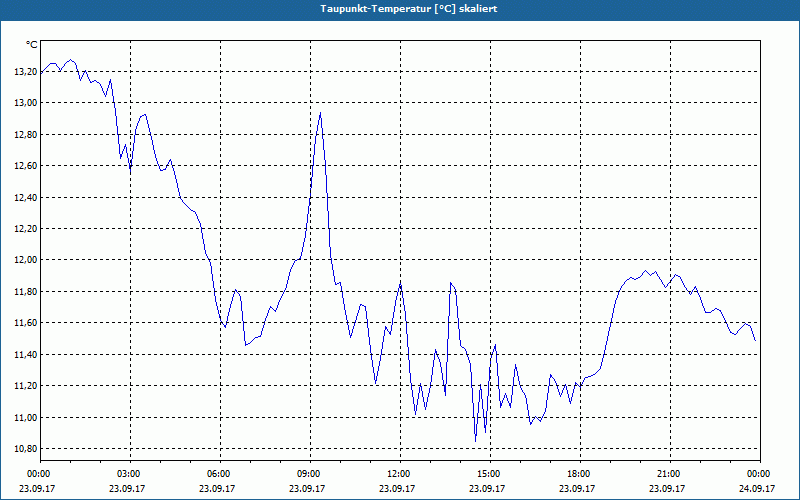Select the 13,20 y-axis value
Viewport: 800px width, 500px height.
pos(26,72)
